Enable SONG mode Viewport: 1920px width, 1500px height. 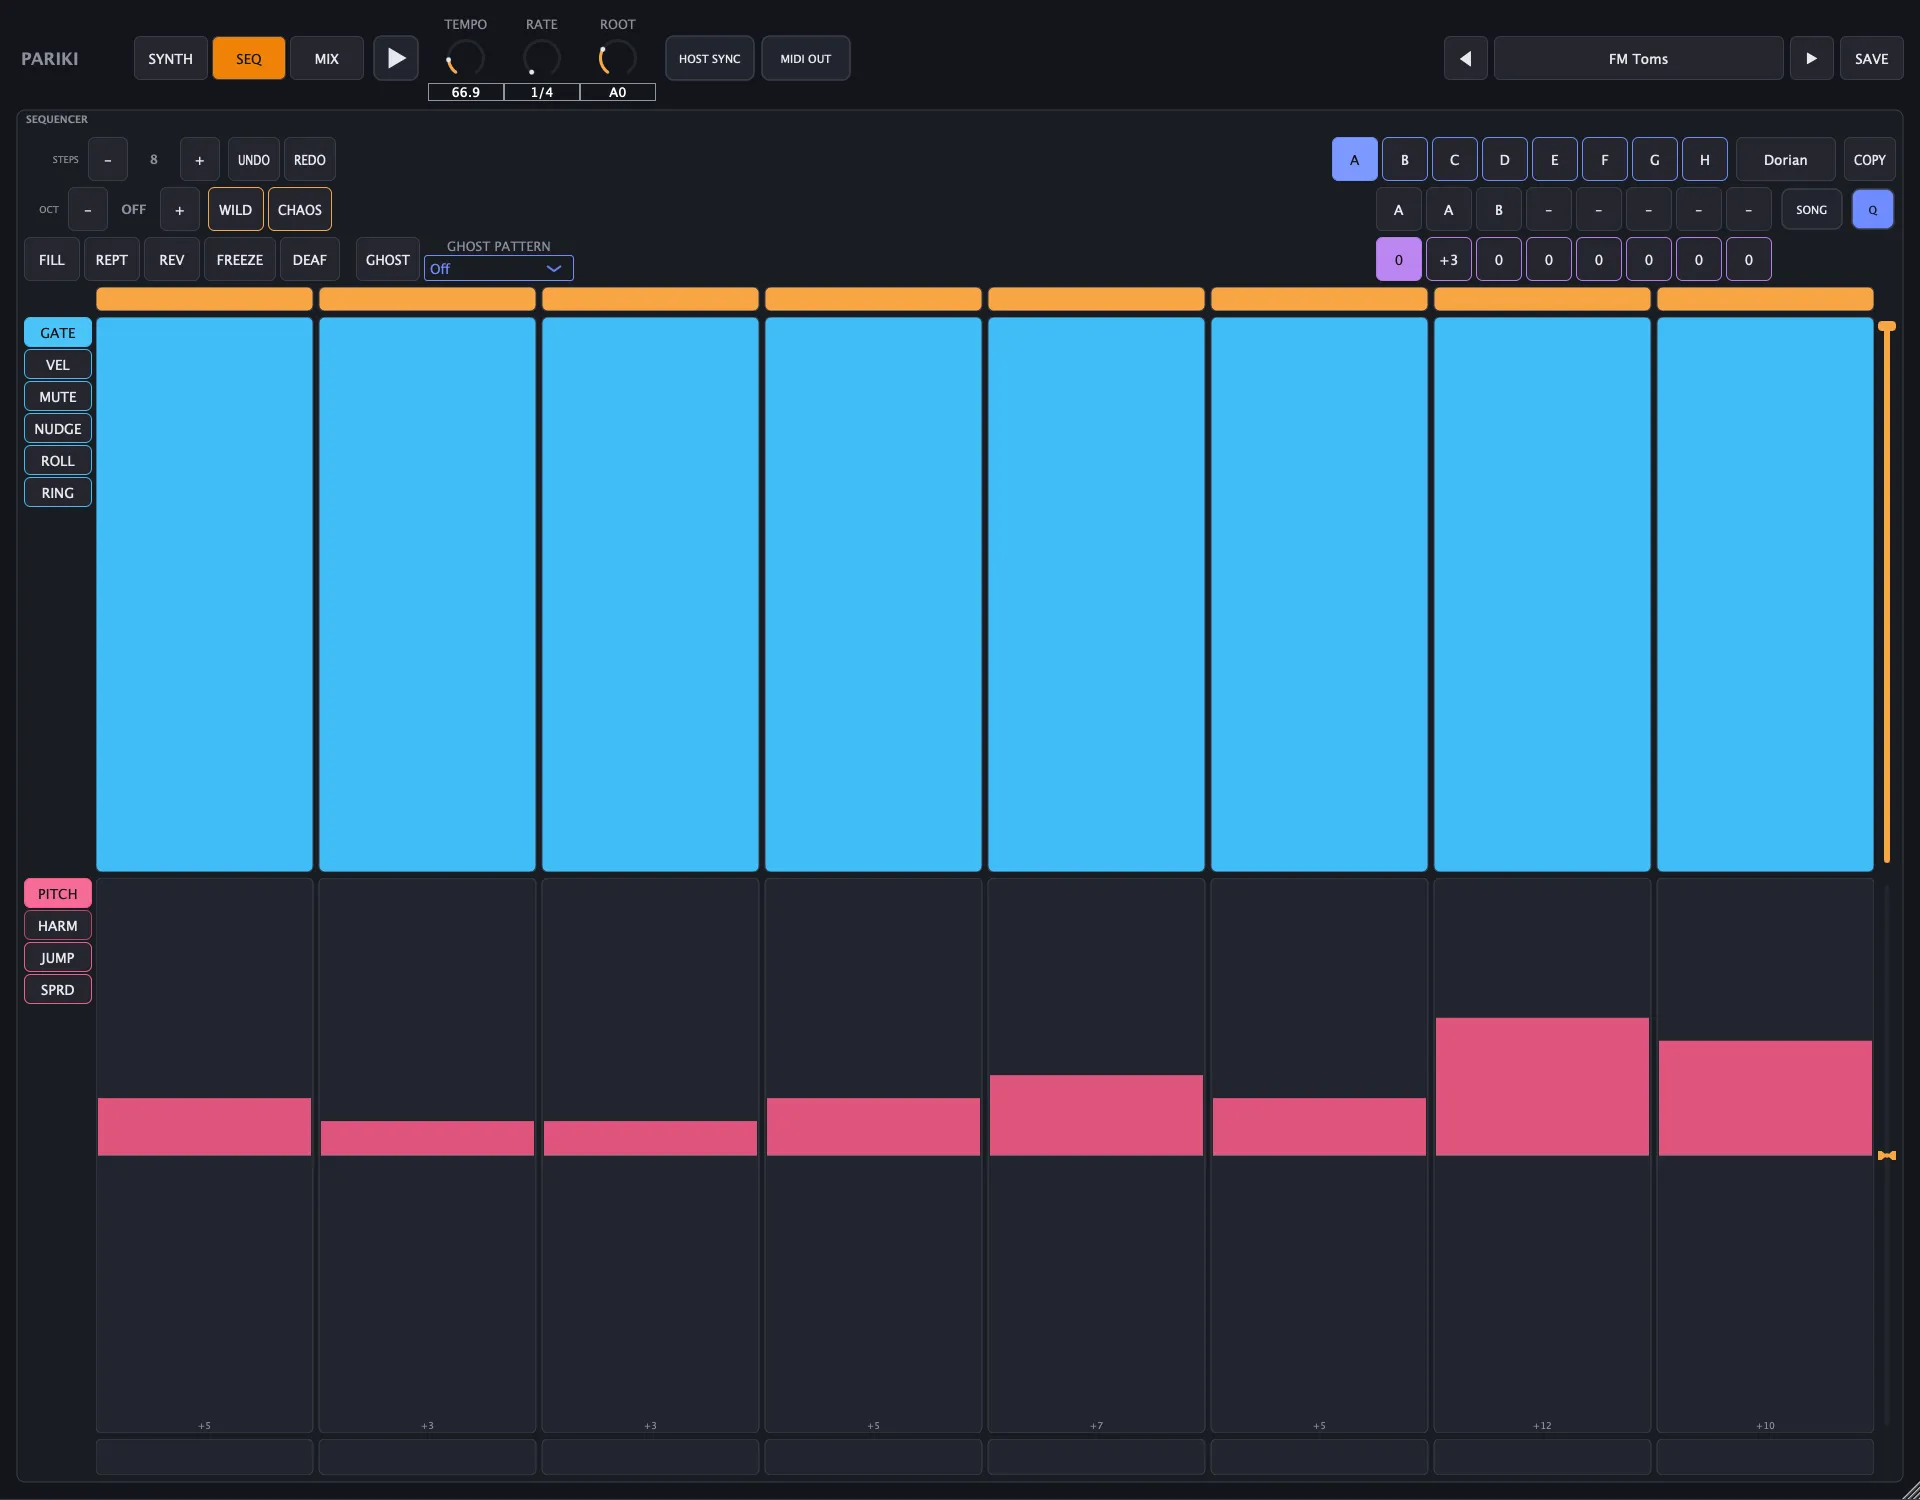click(x=1811, y=210)
